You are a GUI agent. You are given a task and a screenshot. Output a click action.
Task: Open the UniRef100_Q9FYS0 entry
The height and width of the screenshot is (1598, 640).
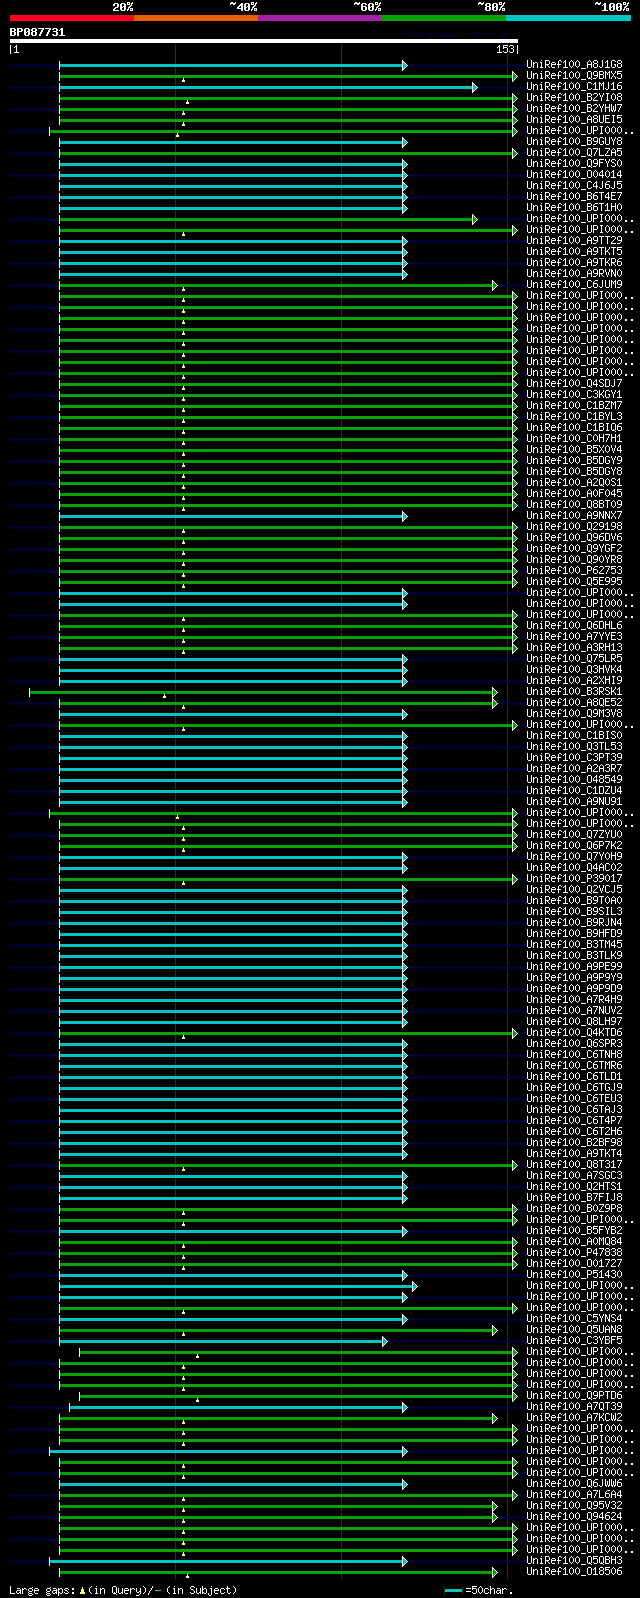click(x=574, y=164)
